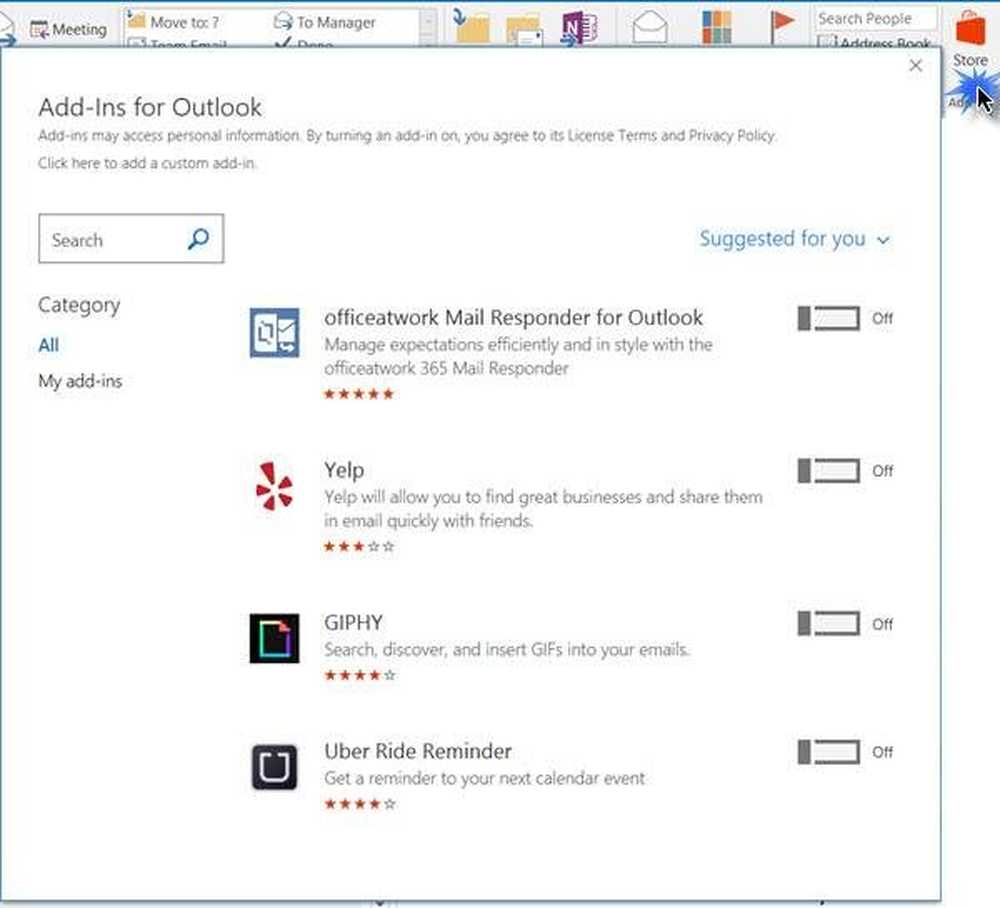Toggle the GIPHY add-in on

(829, 624)
